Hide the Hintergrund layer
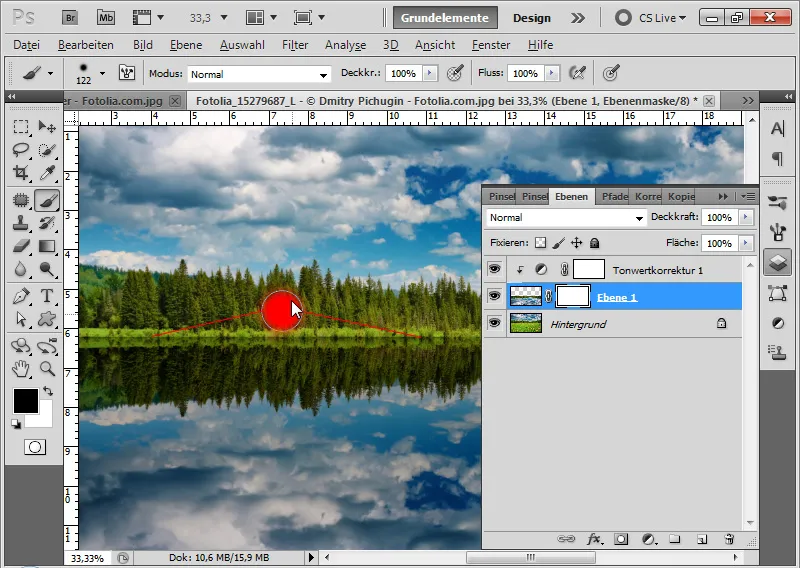 (494, 323)
